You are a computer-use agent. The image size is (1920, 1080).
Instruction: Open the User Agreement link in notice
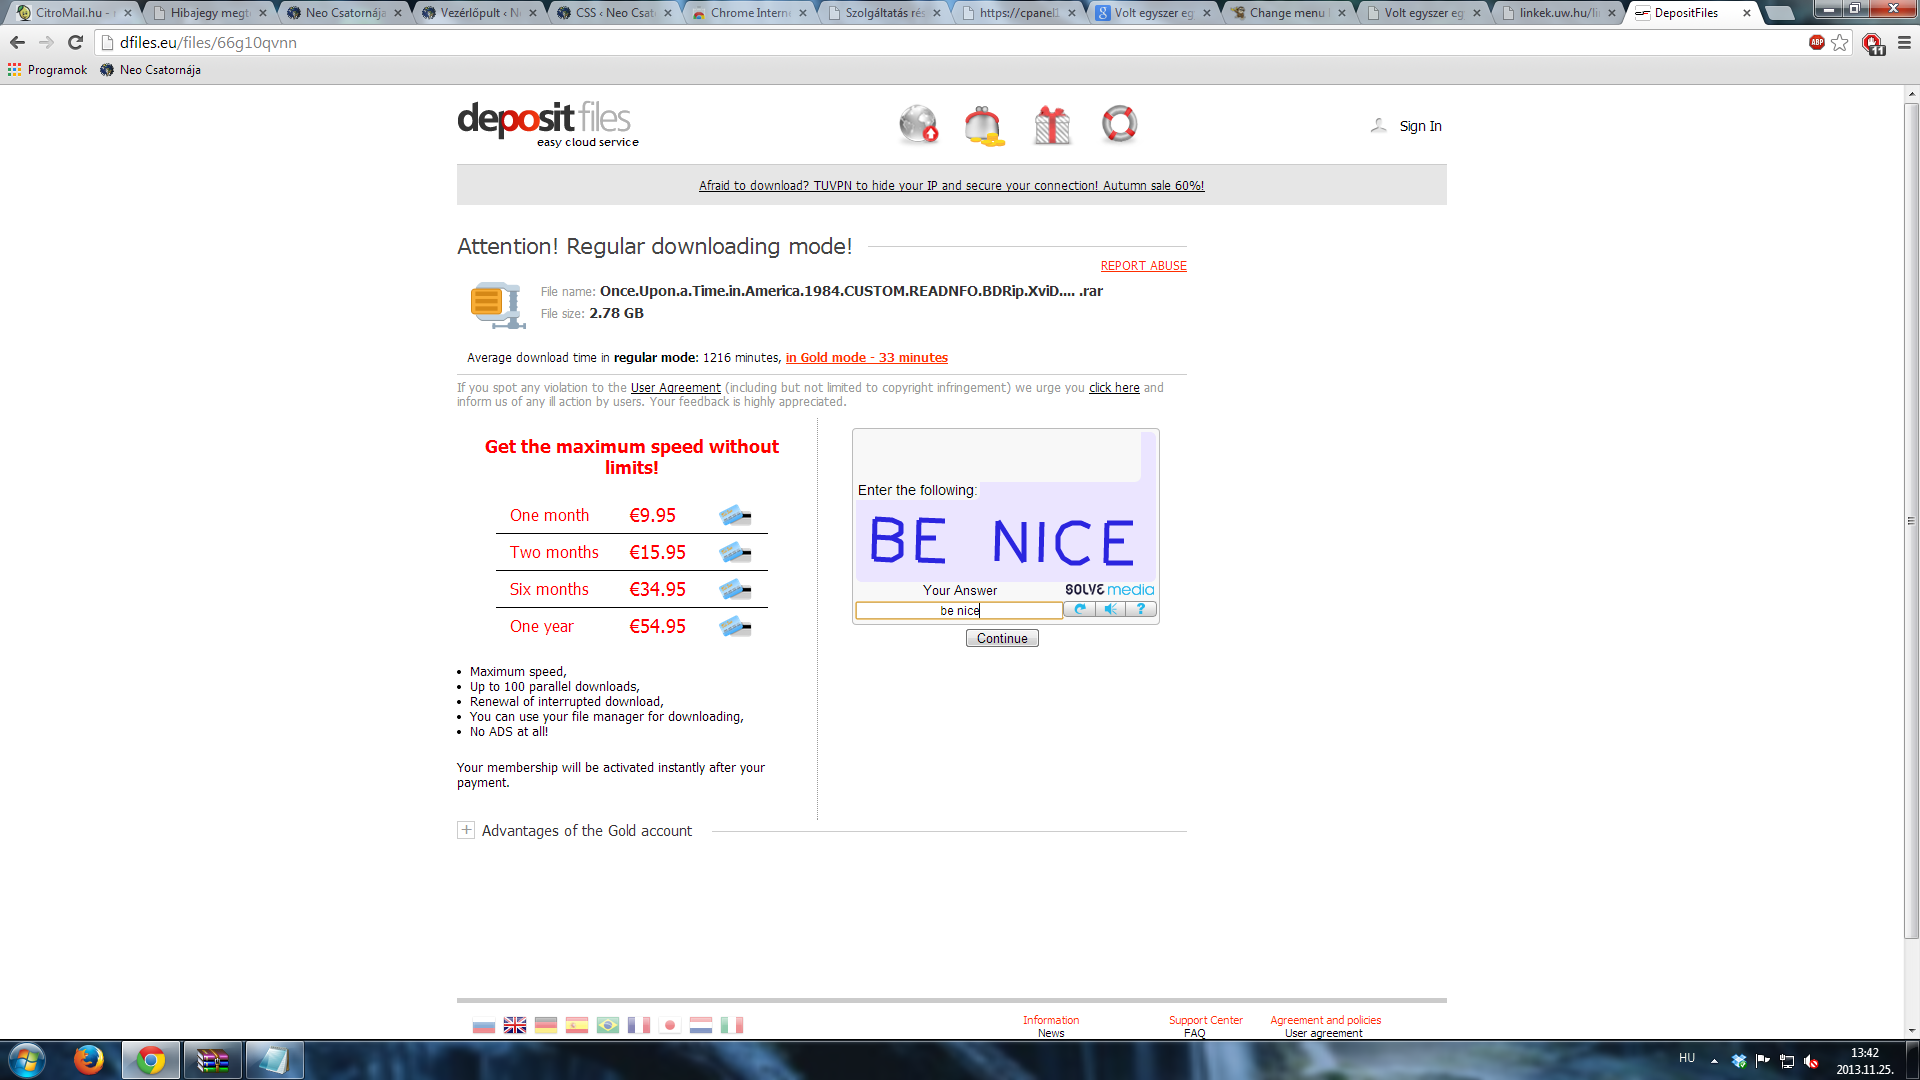point(675,388)
